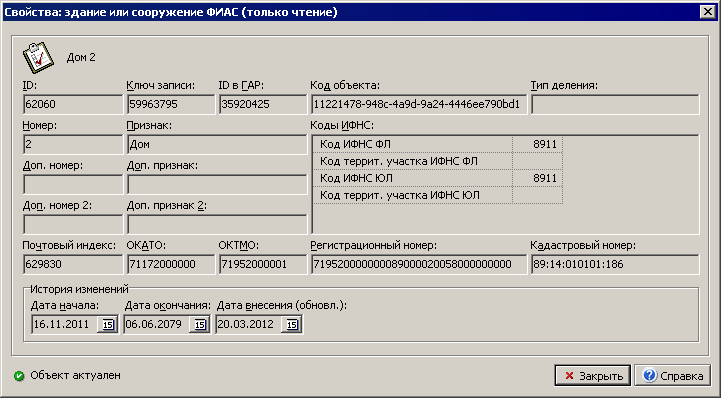This screenshot has width=721, height=398.
Task: Click the 8911 value for Код ИФНС ФЛ
Action: [545, 144]
